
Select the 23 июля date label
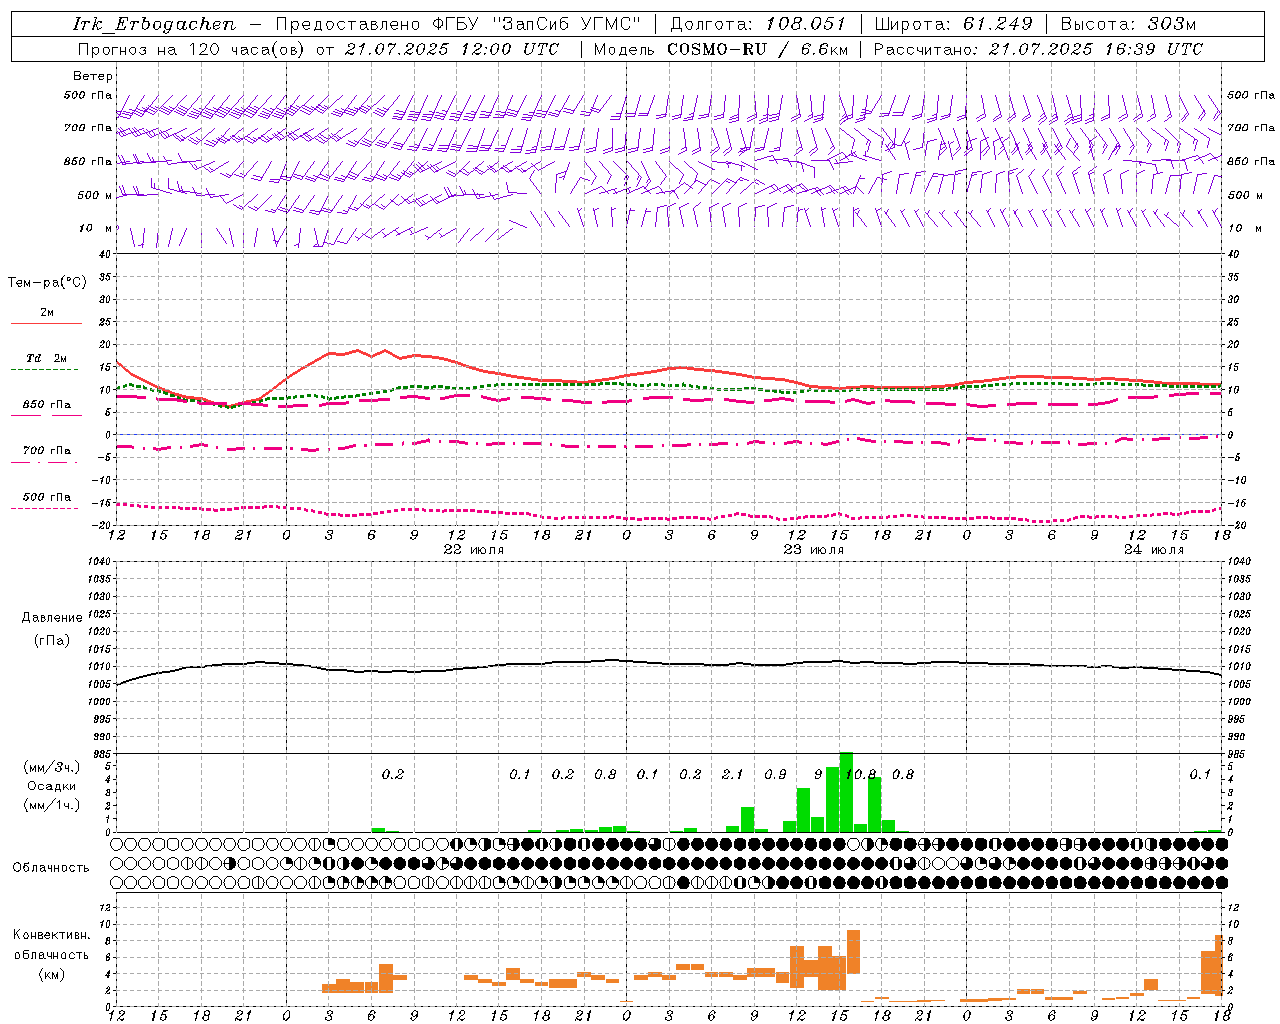point(814,550)
